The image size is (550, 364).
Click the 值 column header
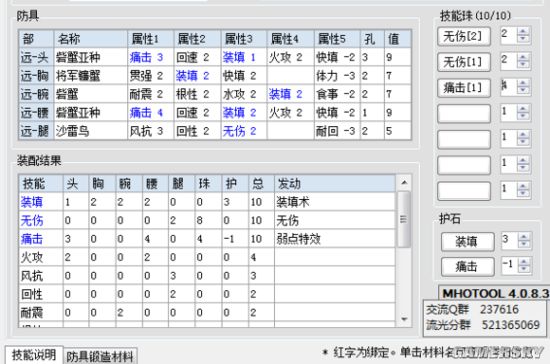pos(398,39)
